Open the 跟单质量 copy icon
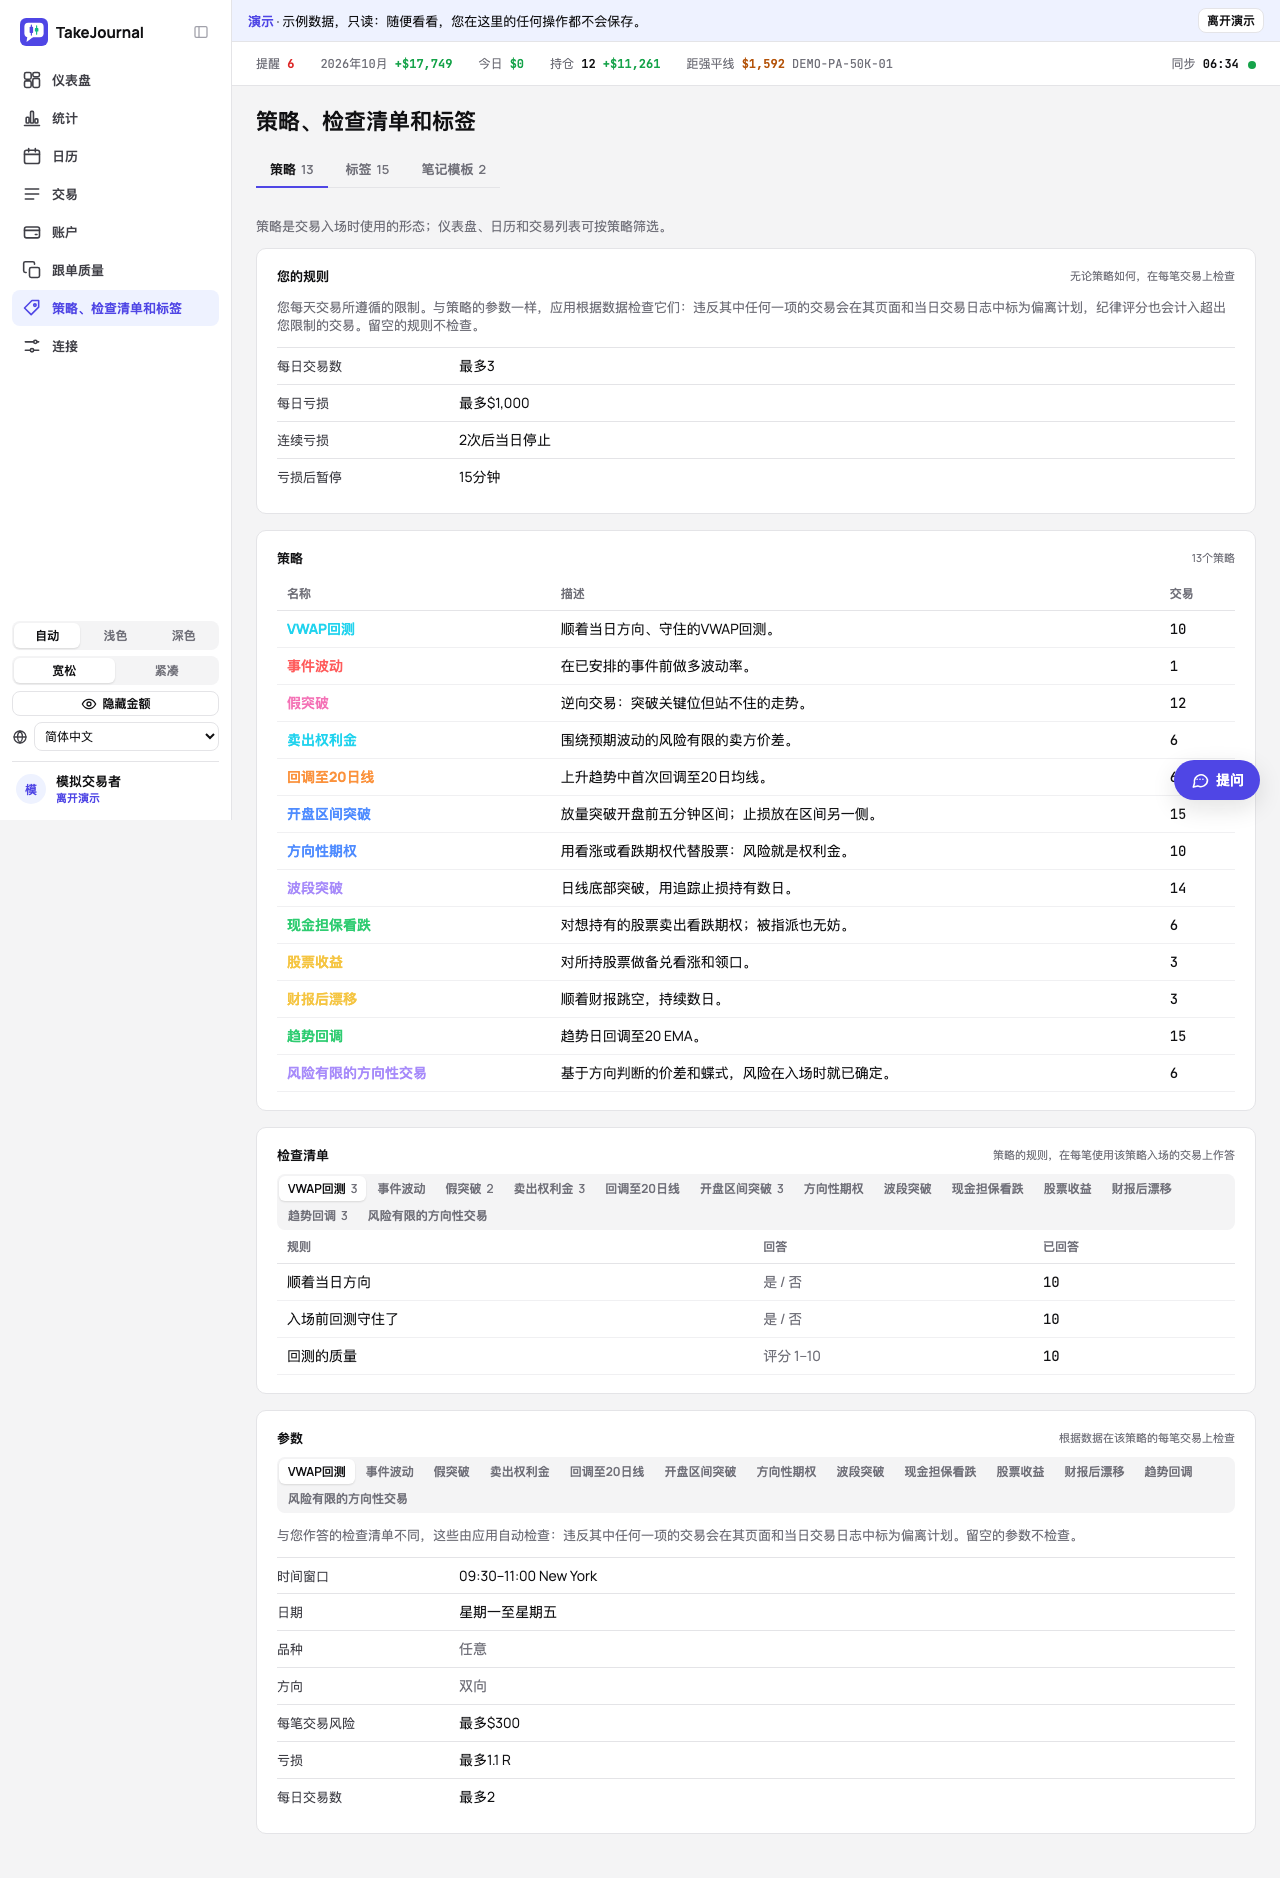 pyautogui.click(x=32, y=270)
